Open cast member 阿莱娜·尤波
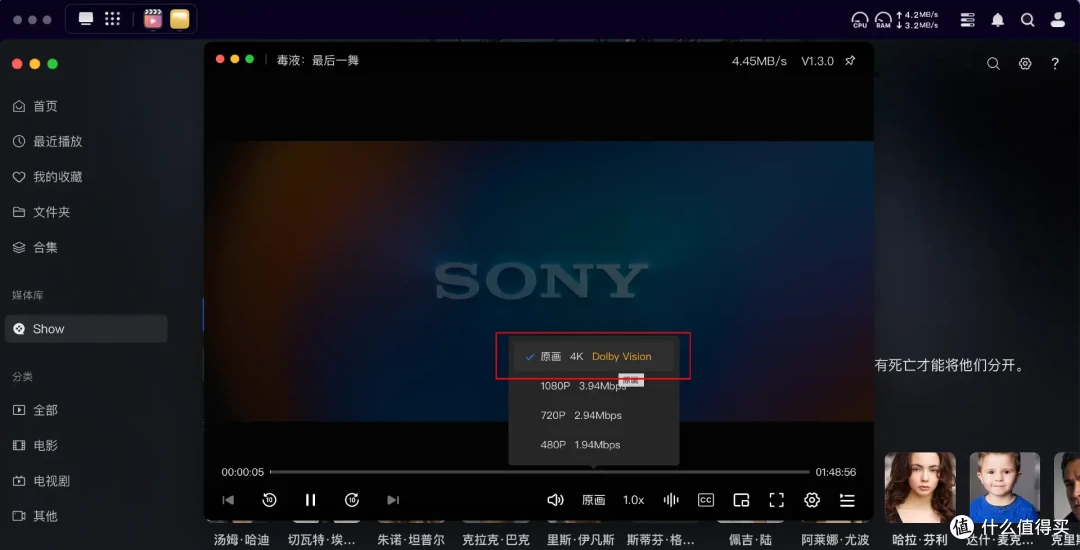1080x550 pixels. tap(835, 540)
